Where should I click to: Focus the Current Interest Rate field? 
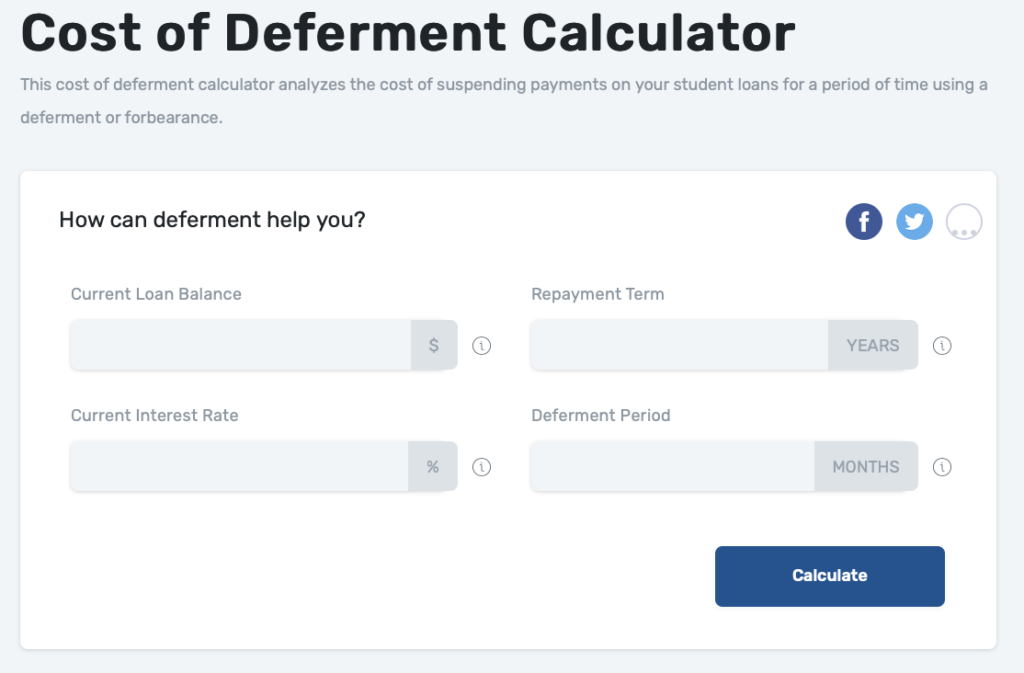(240, 466)
